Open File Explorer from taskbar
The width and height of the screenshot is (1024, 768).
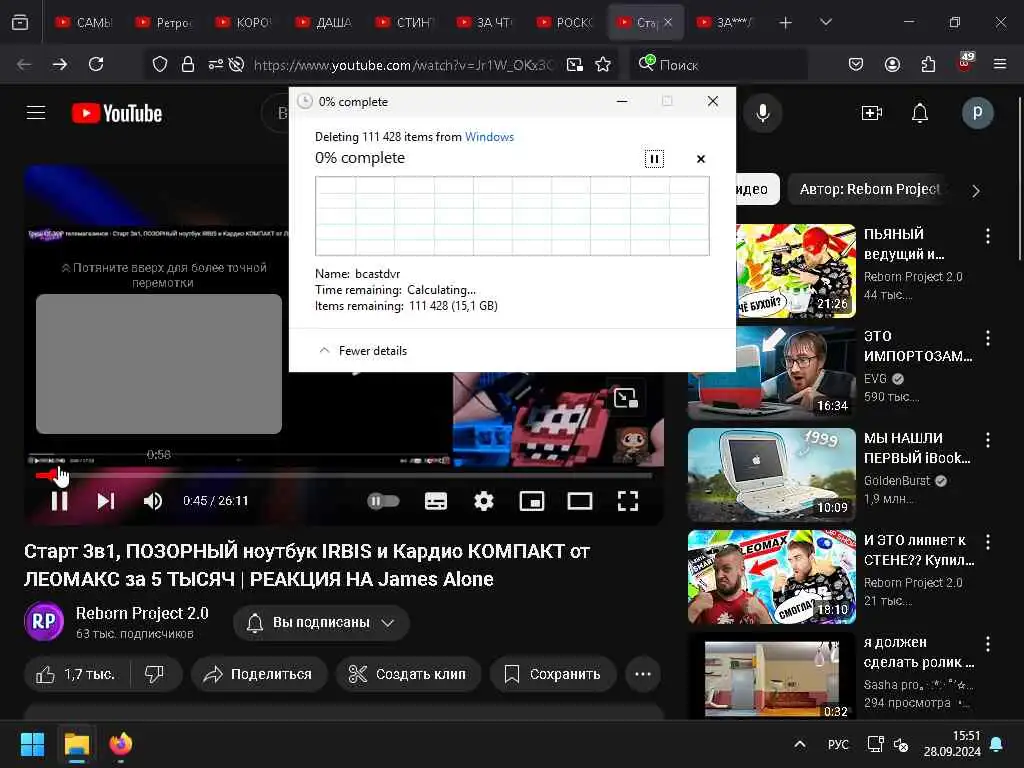click(76, 744)
